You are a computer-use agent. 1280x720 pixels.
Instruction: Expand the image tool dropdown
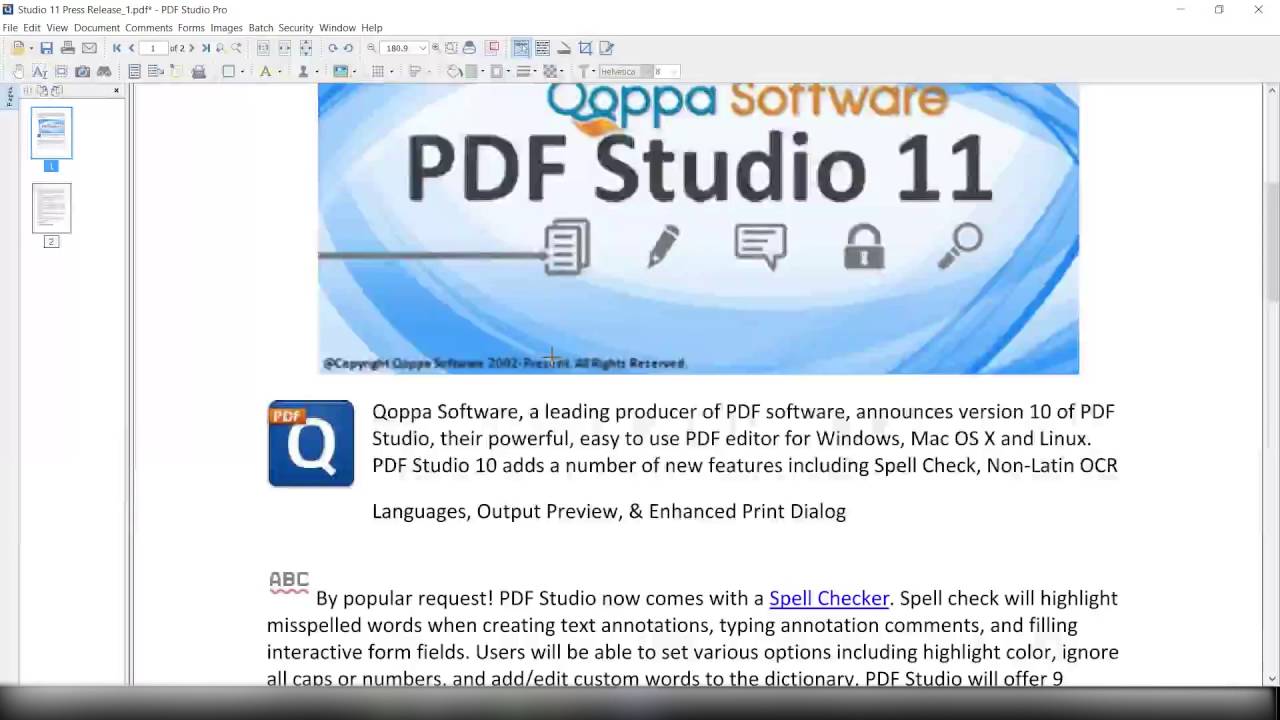[354, 71]
